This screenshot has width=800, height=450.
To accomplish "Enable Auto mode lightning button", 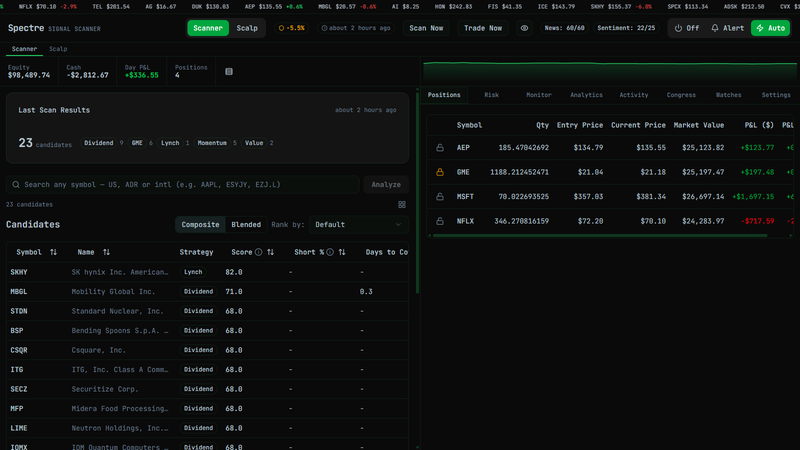I will (x=770, y=28).
